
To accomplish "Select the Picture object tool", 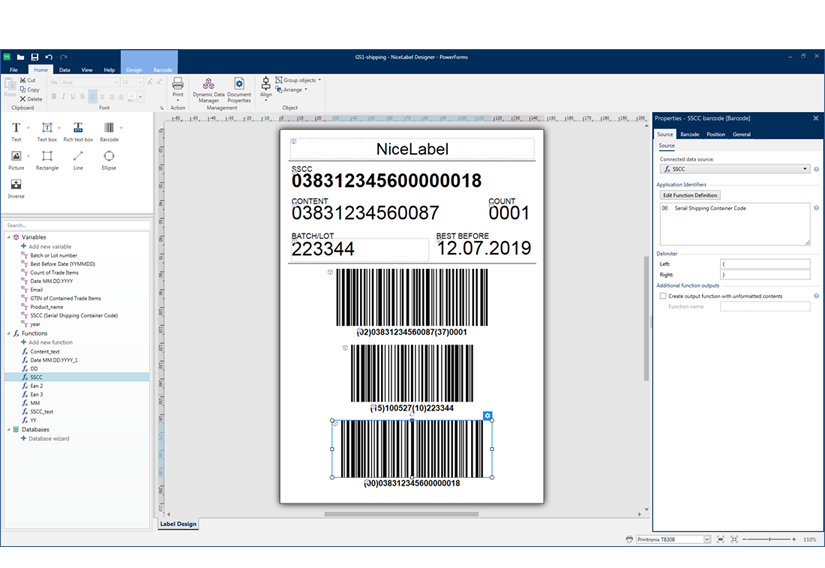I will 16,160.
